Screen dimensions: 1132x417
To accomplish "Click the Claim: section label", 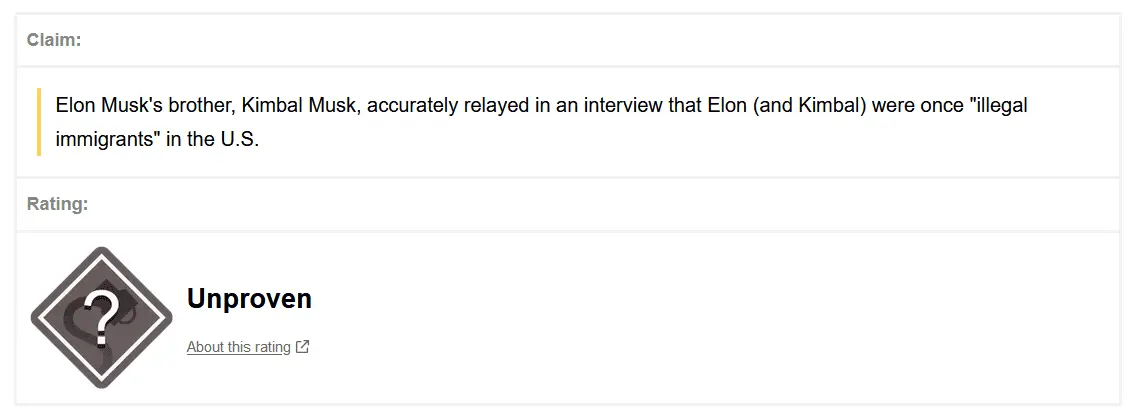I will 54,39.
